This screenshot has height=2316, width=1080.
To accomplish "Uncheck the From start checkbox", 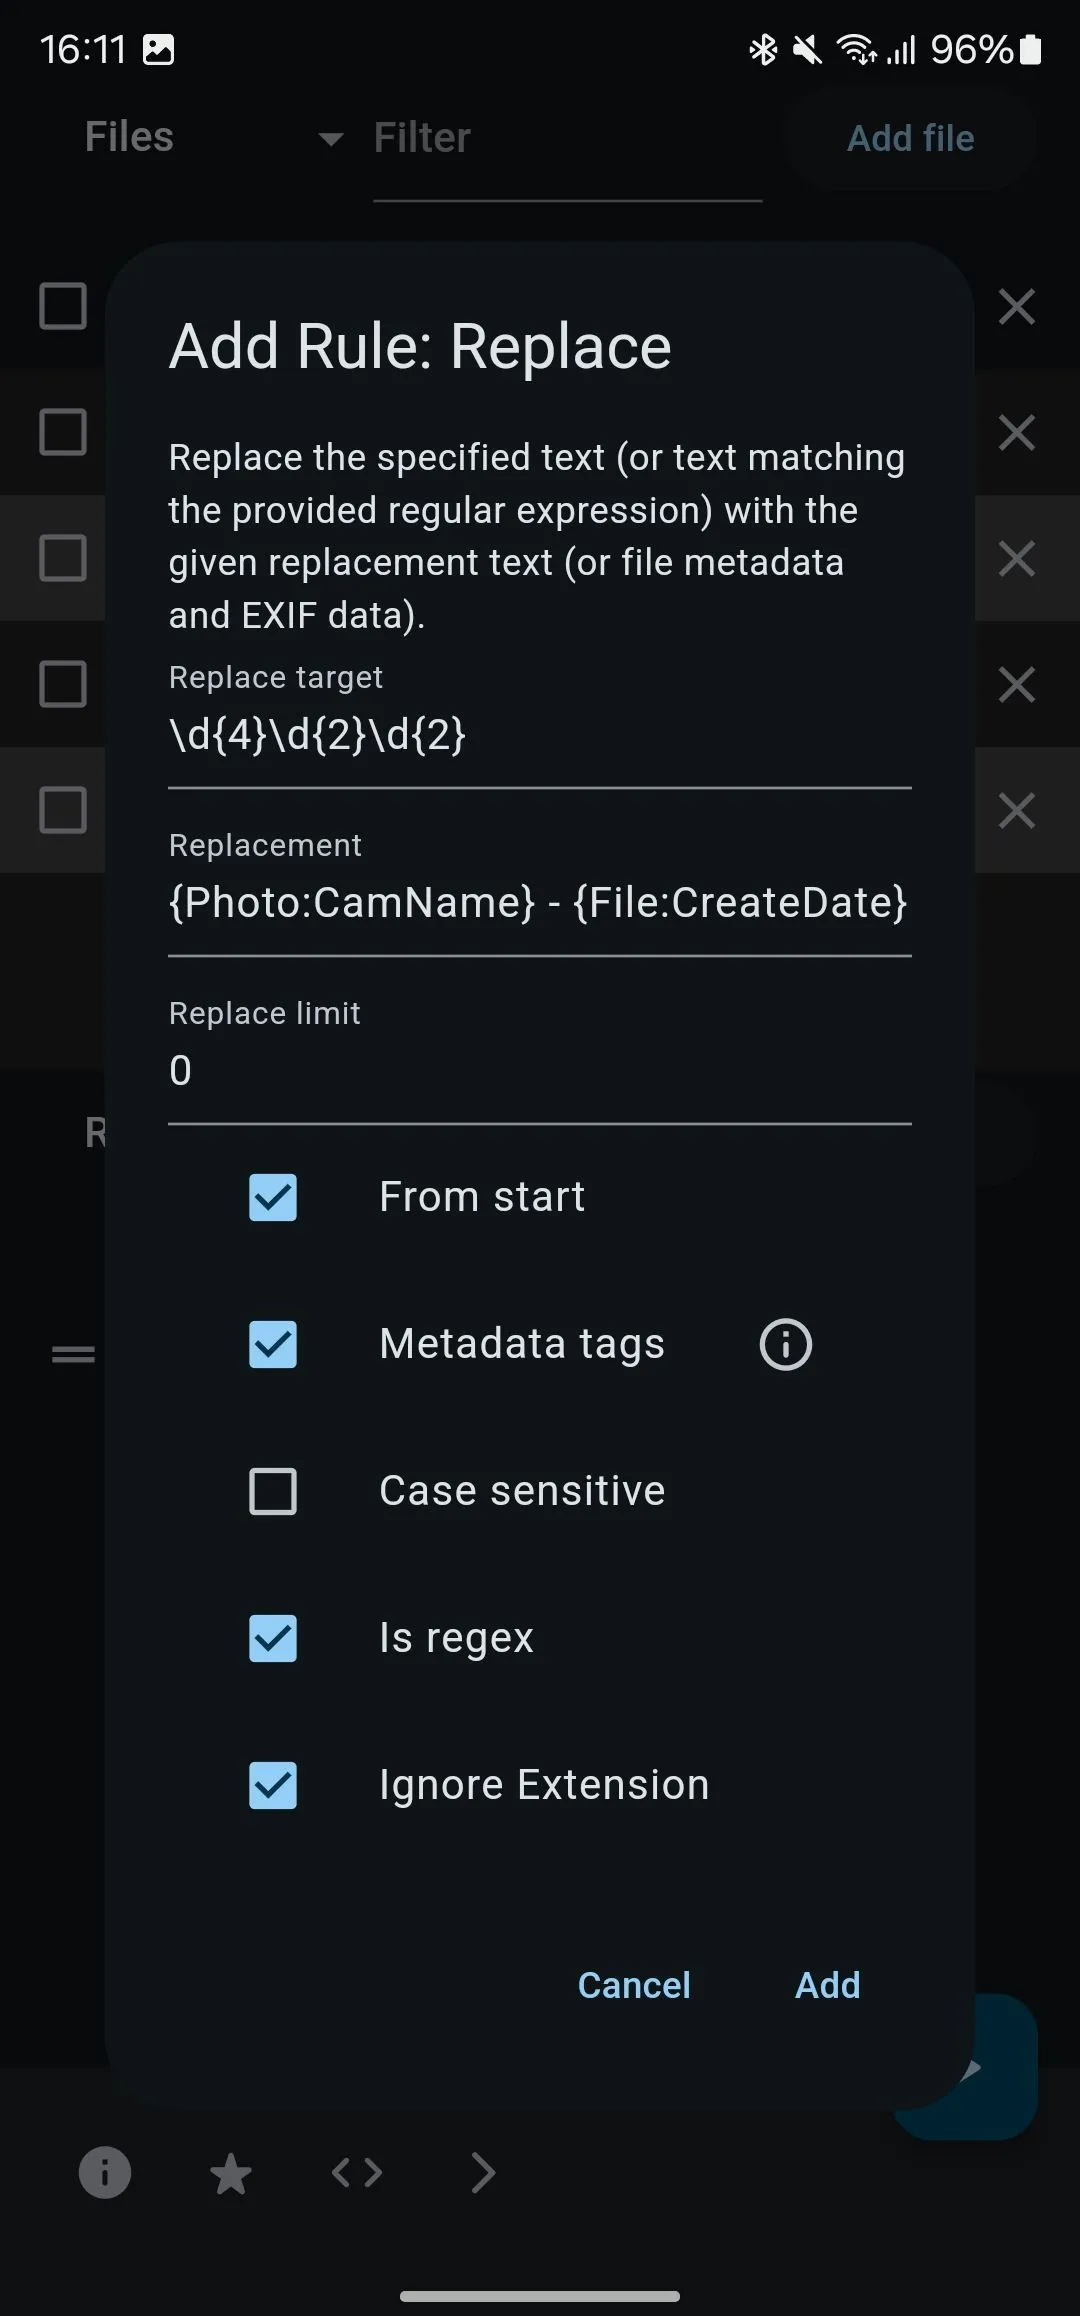I will coord(273,1197).
